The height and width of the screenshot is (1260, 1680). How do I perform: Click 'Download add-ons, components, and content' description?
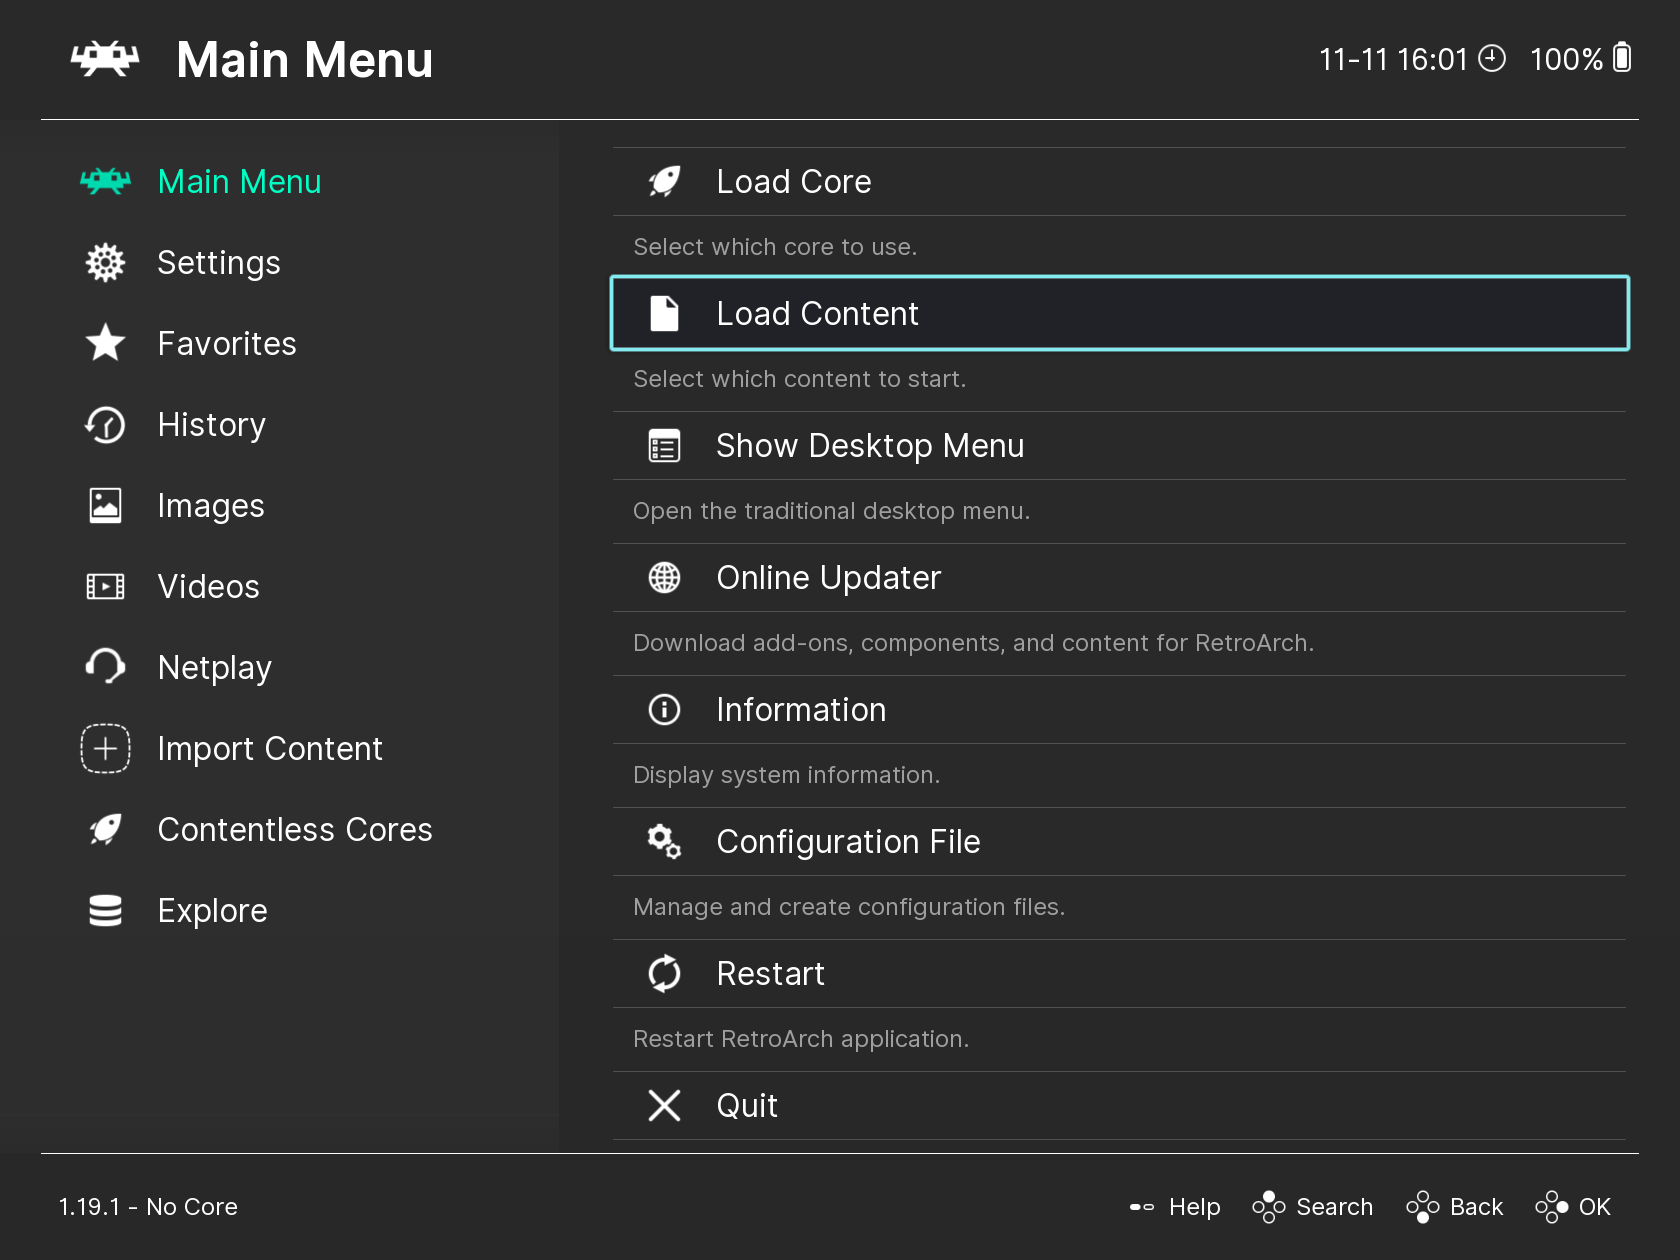click(973, 643)
